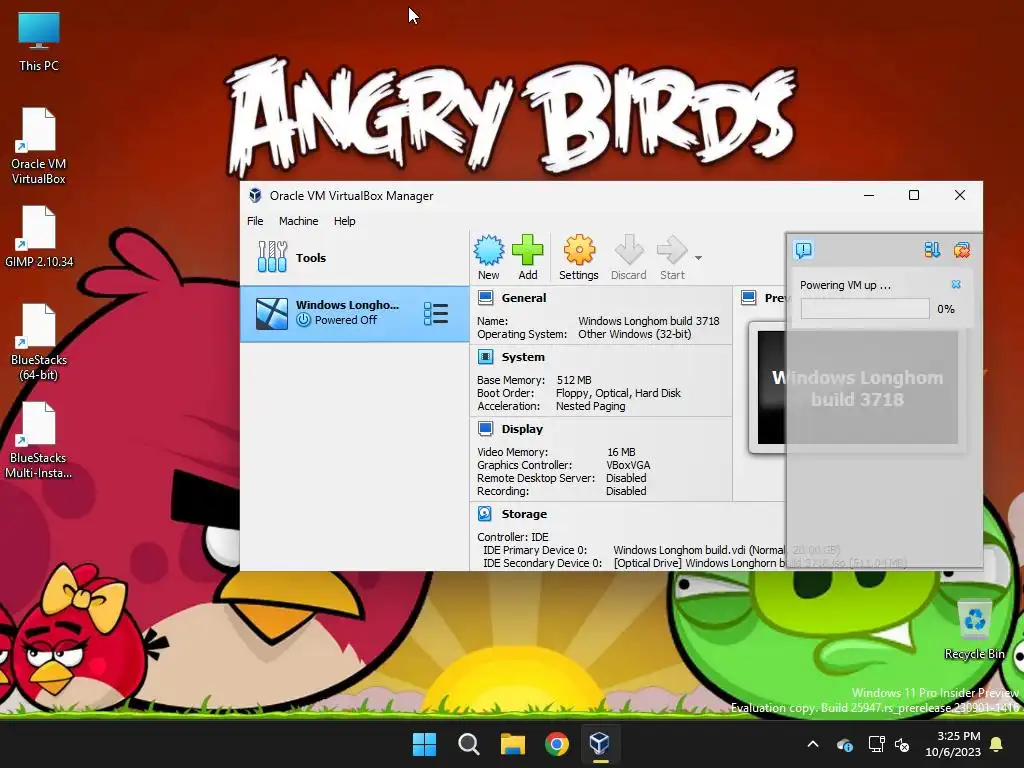Image resolution: width=1024 pixels, height=768 pixels.
Task: Open the Machine menu
Action: pyautogui.click(x=298, y=221)
